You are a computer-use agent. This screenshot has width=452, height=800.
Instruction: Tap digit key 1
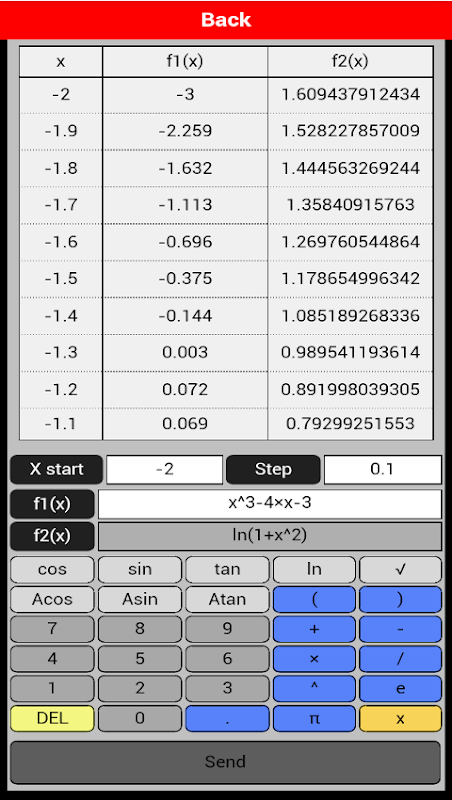tap(52, 689)
